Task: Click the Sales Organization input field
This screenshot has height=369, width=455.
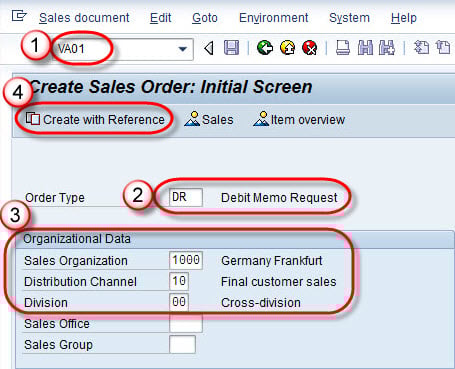Action: coord(186,260)
